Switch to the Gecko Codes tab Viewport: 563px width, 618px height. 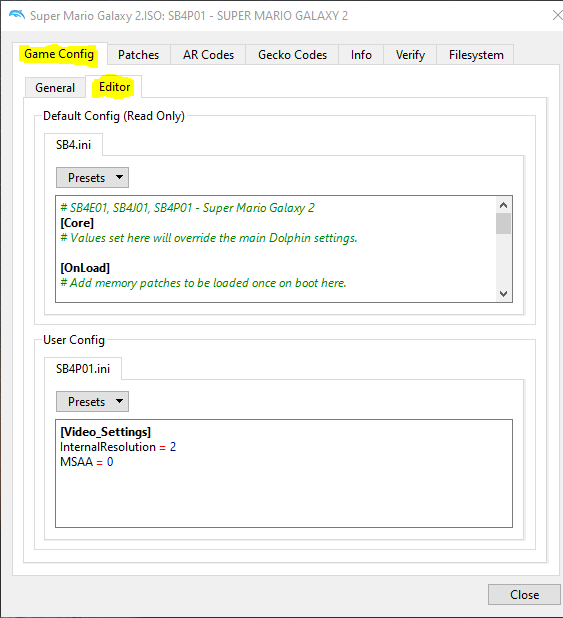(292, 55)
